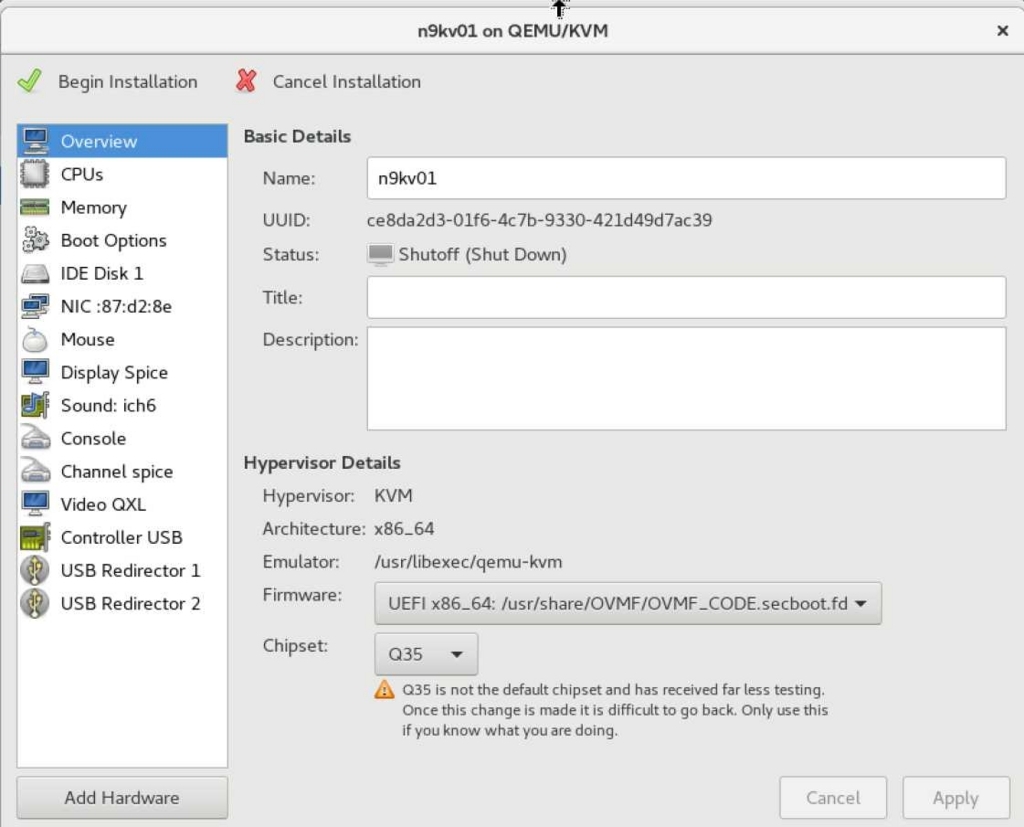Click the Add Hardware button
Viewport: 1024px width, 827px height.
(x=122, y=798)
